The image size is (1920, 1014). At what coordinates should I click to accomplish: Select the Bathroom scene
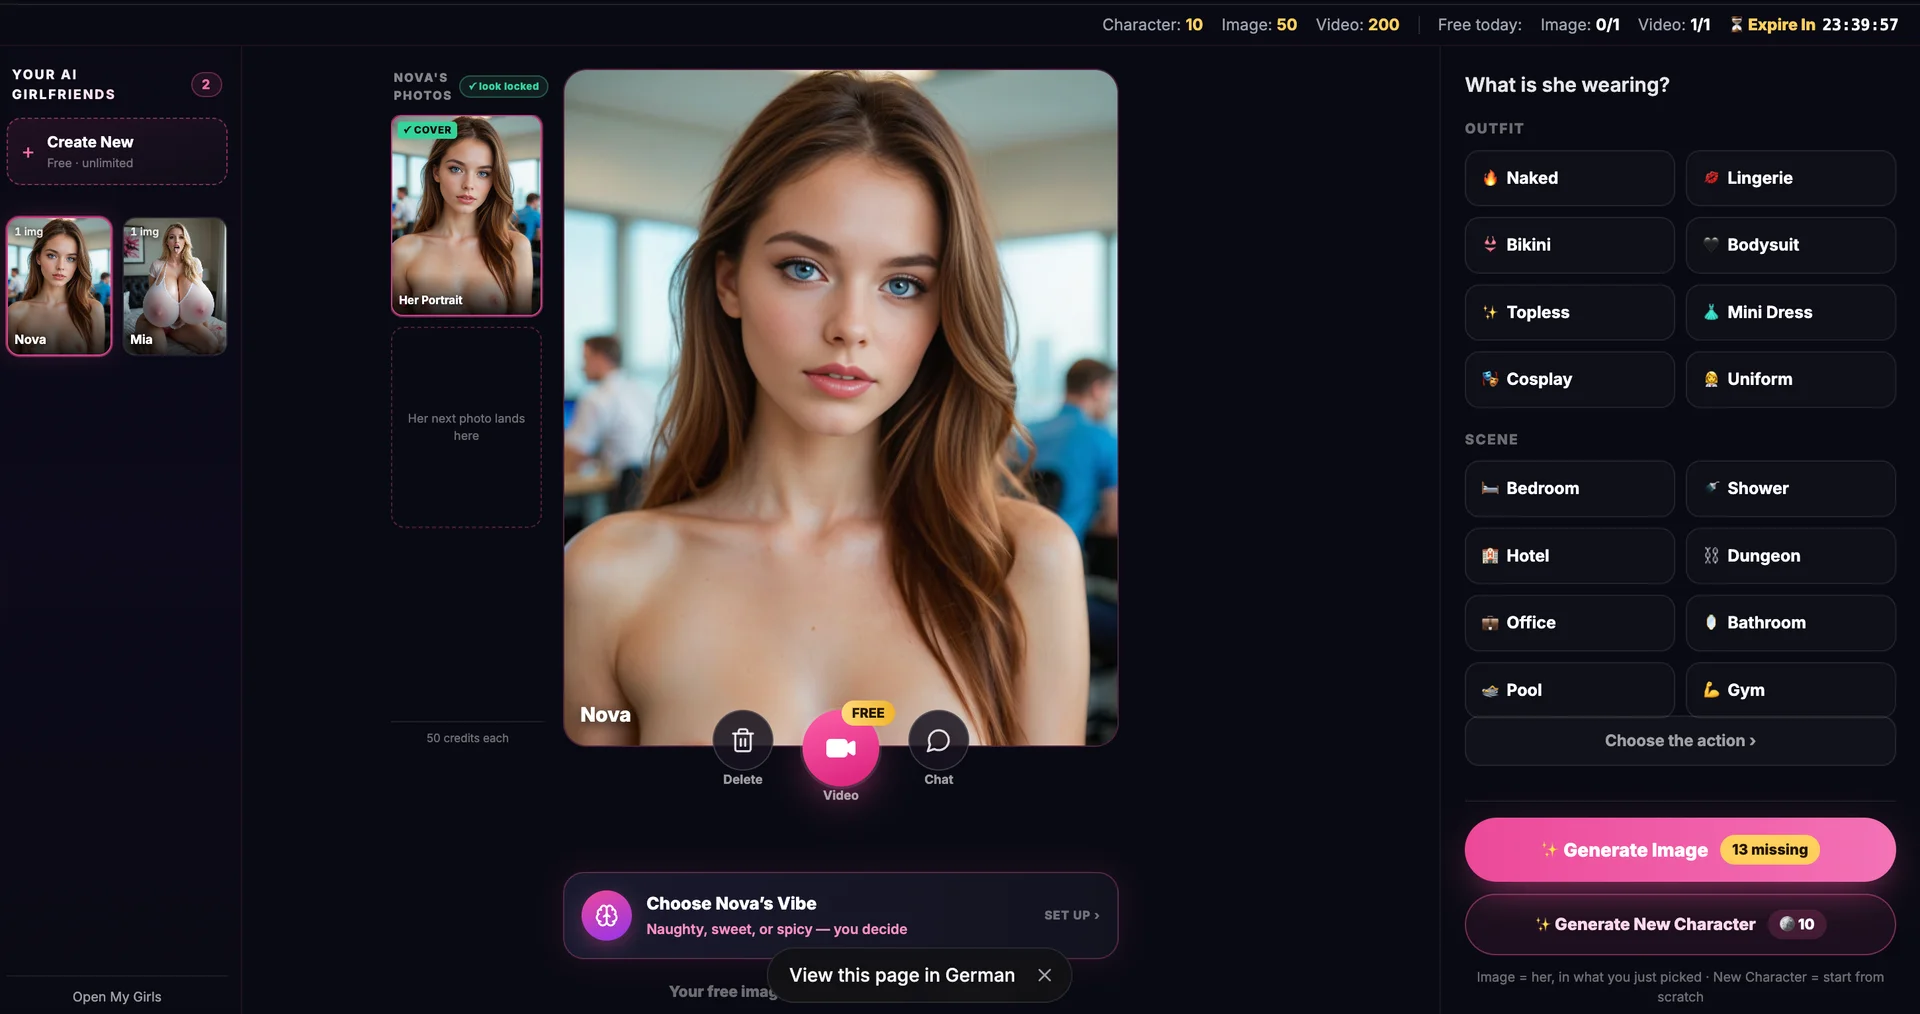(x=1790, y=622)
